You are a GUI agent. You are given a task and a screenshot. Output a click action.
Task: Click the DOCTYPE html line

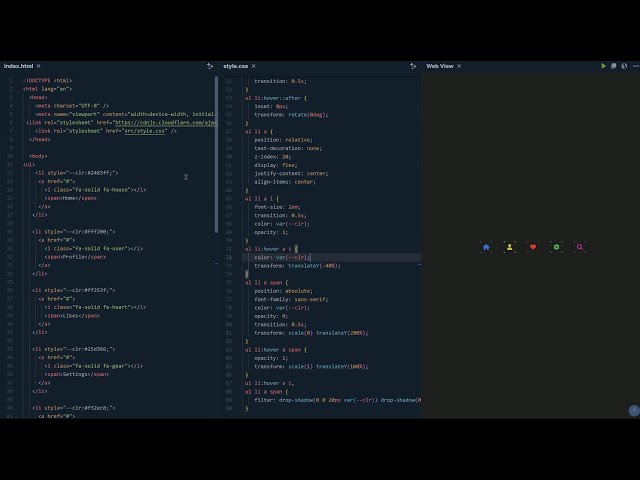(x=47, y=80)
